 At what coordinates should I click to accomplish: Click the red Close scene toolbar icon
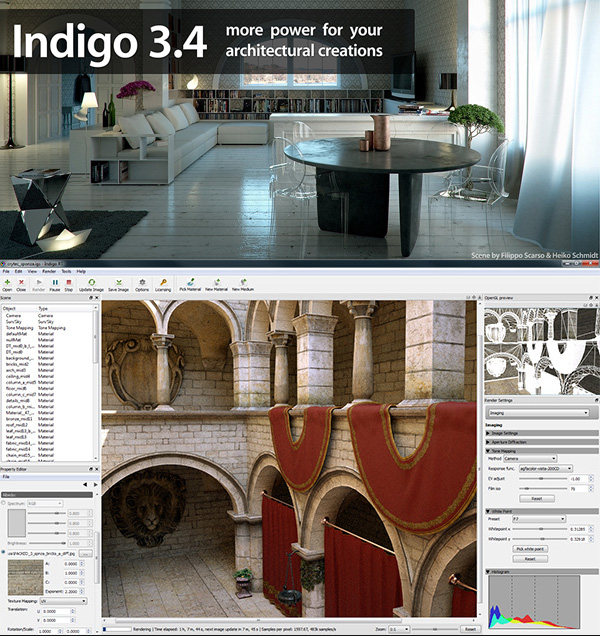click(21, 284)
